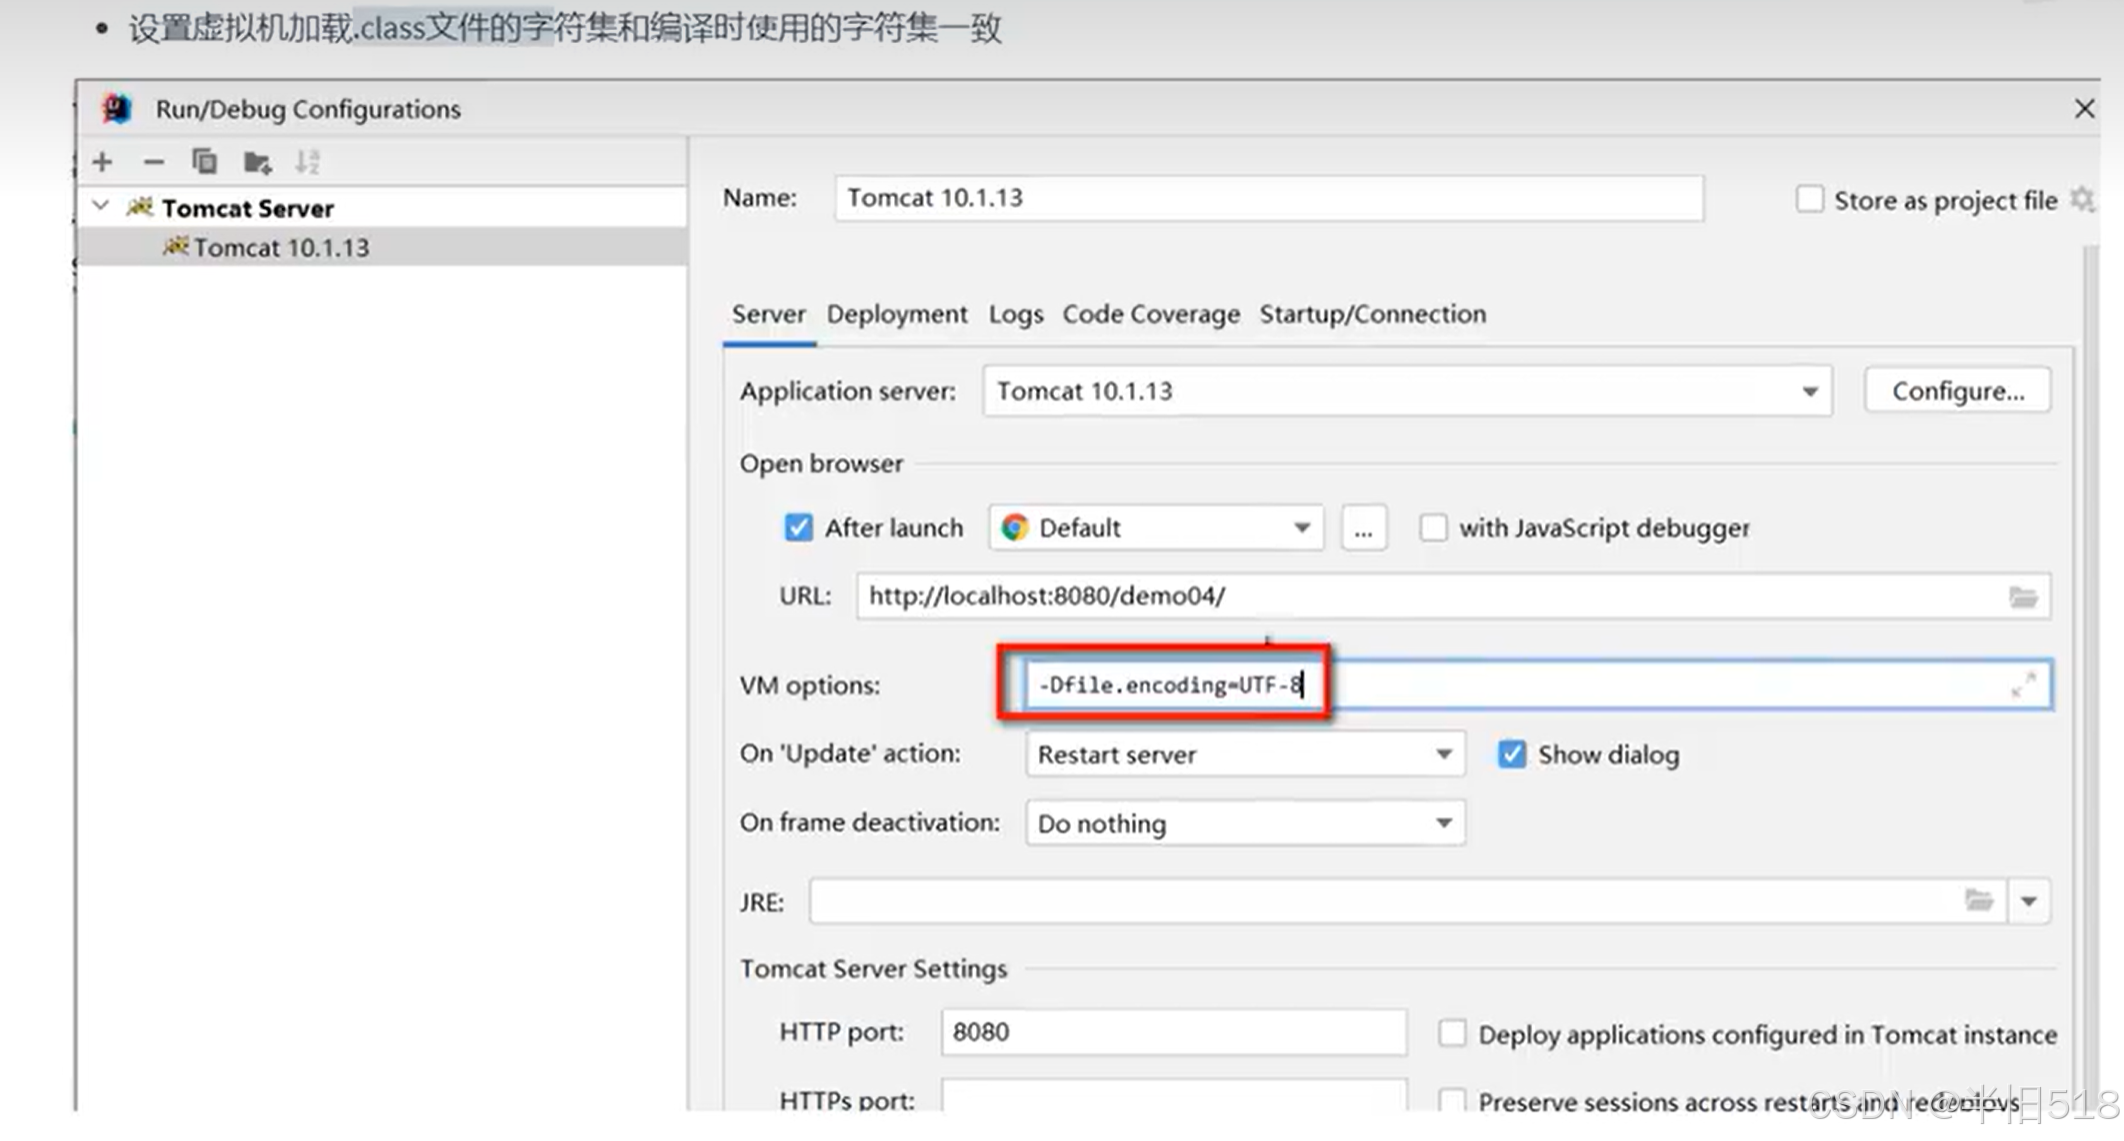Open the Default browser dropdown
The height and width of the screenshot is (1141, 2124).
point(1156,527)
